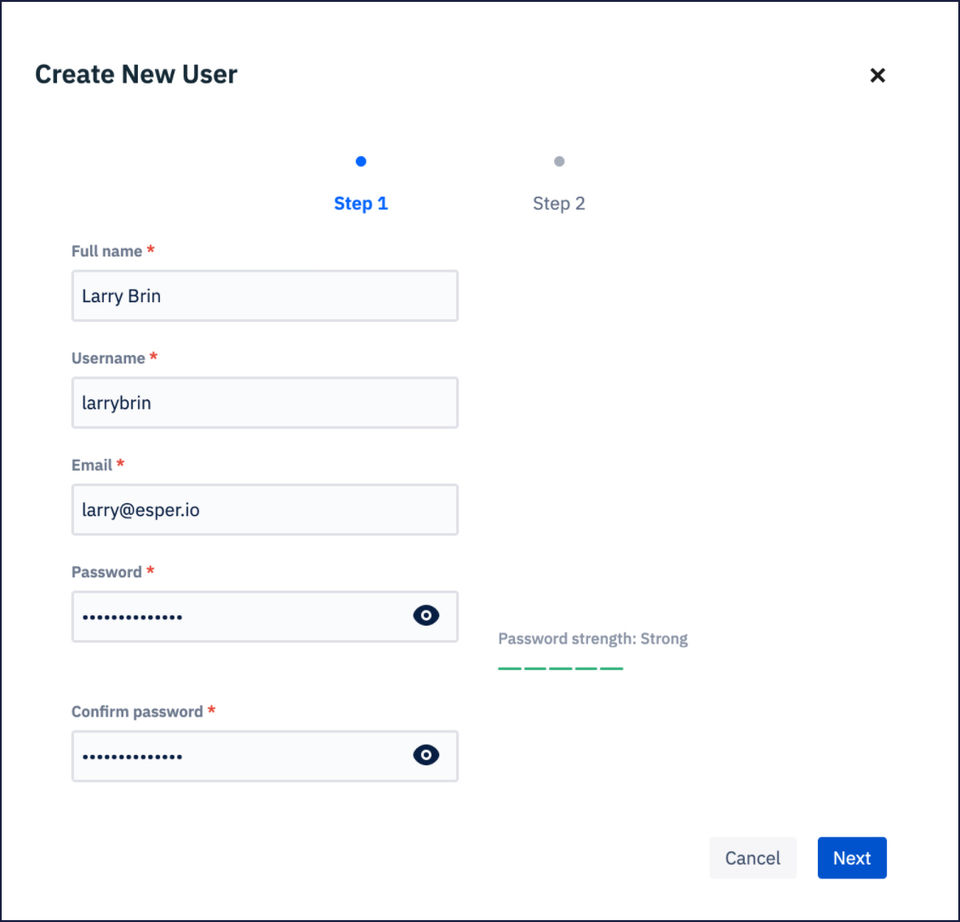Click the "Full name" field label
This screenshot has width=960, height=922.
[x=107, y=251]
